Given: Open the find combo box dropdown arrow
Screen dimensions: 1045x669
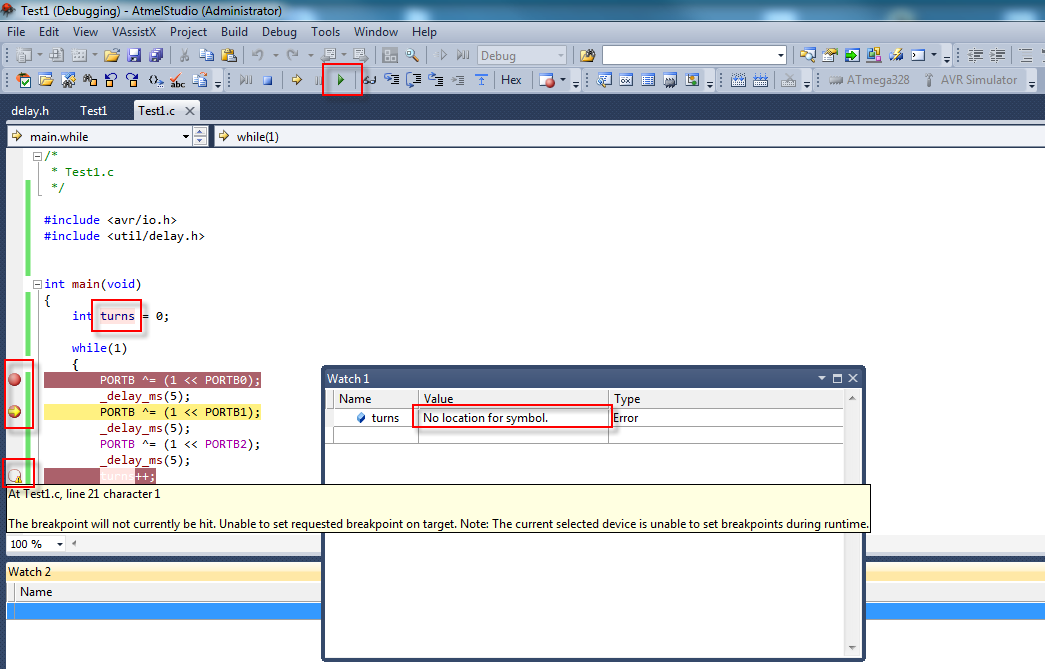Looking at the screenshot, I should 780,55.
